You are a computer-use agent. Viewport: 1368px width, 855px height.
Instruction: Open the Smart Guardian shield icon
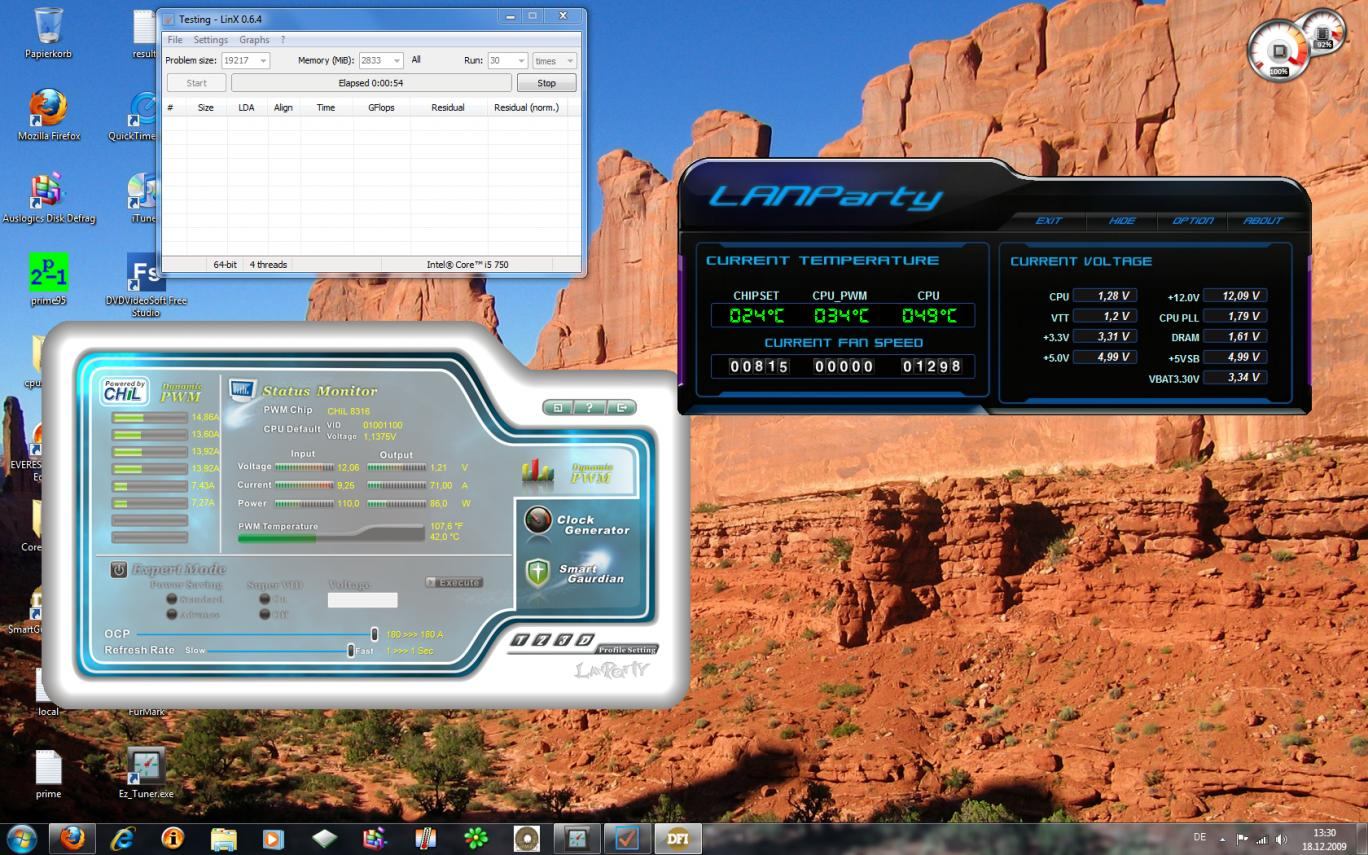[x=538, y=573]
